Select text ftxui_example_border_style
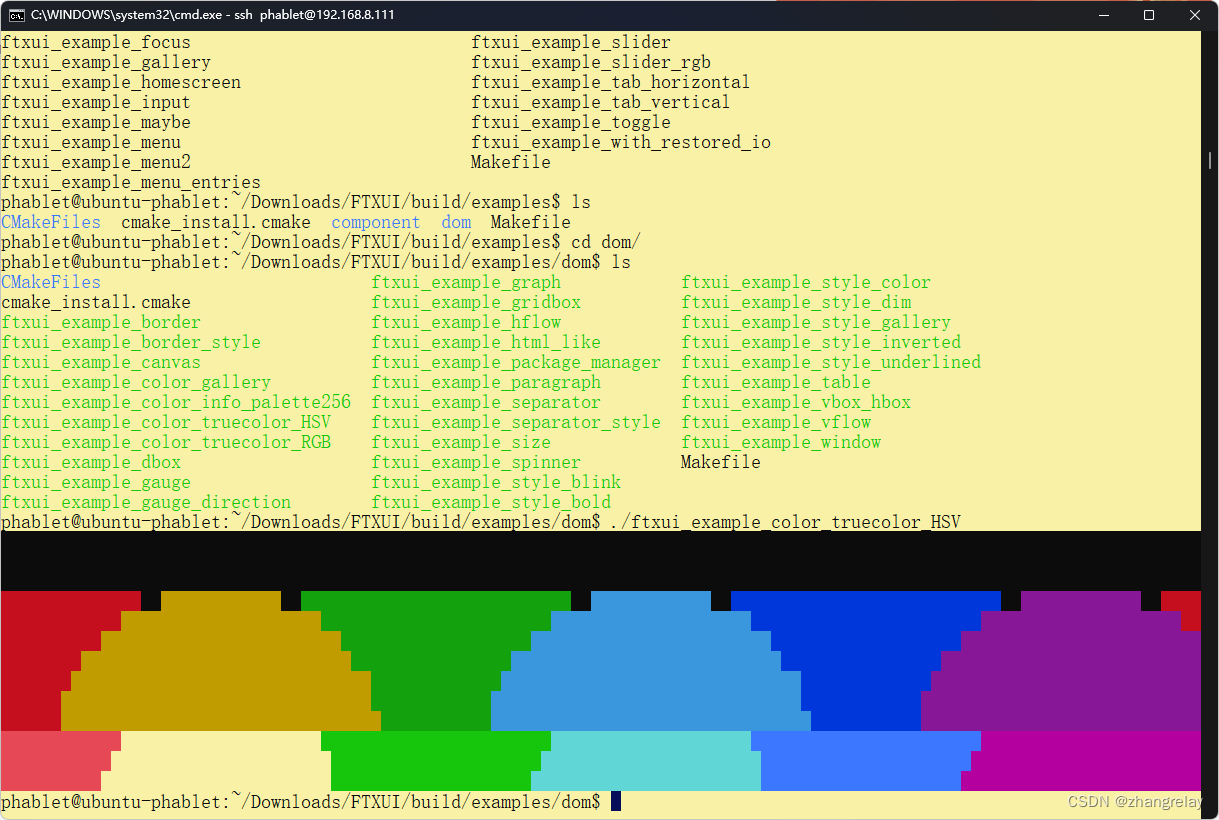 click(x=131, y=342)
